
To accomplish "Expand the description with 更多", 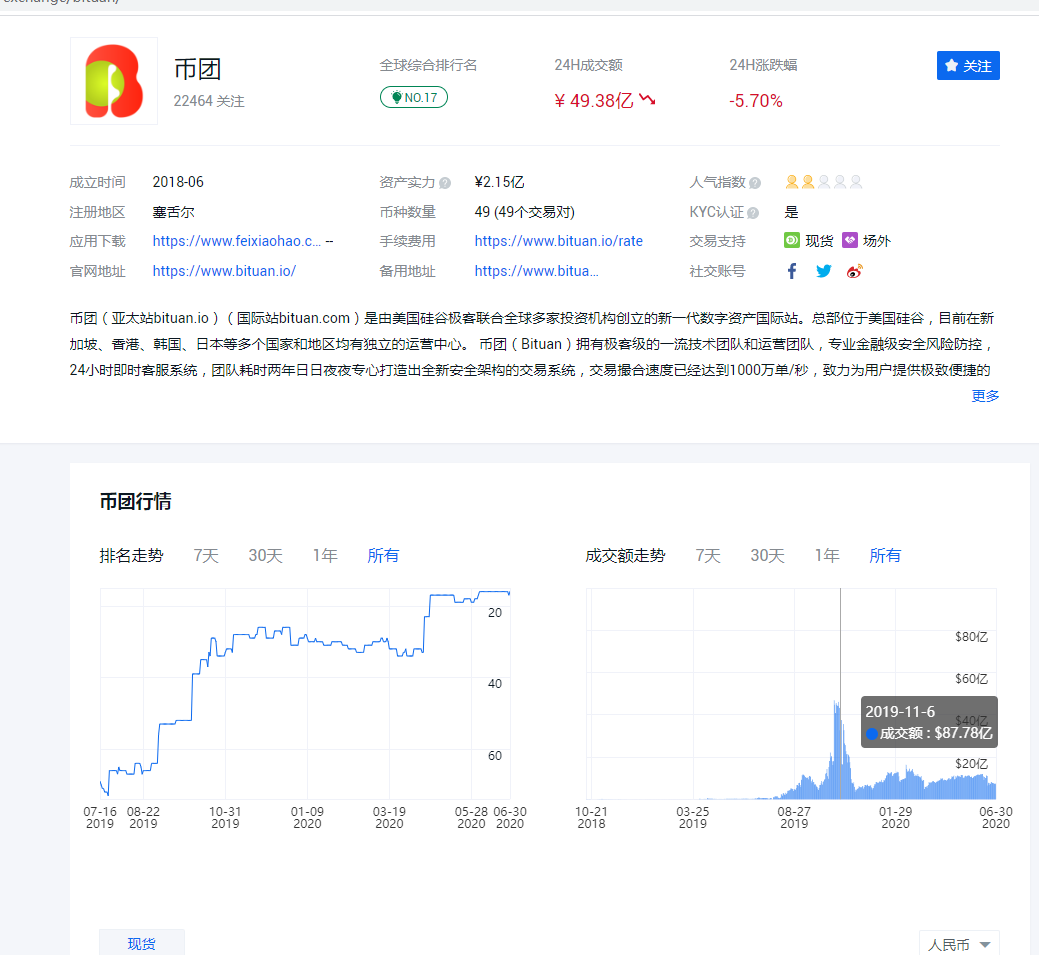I will 985,396.
